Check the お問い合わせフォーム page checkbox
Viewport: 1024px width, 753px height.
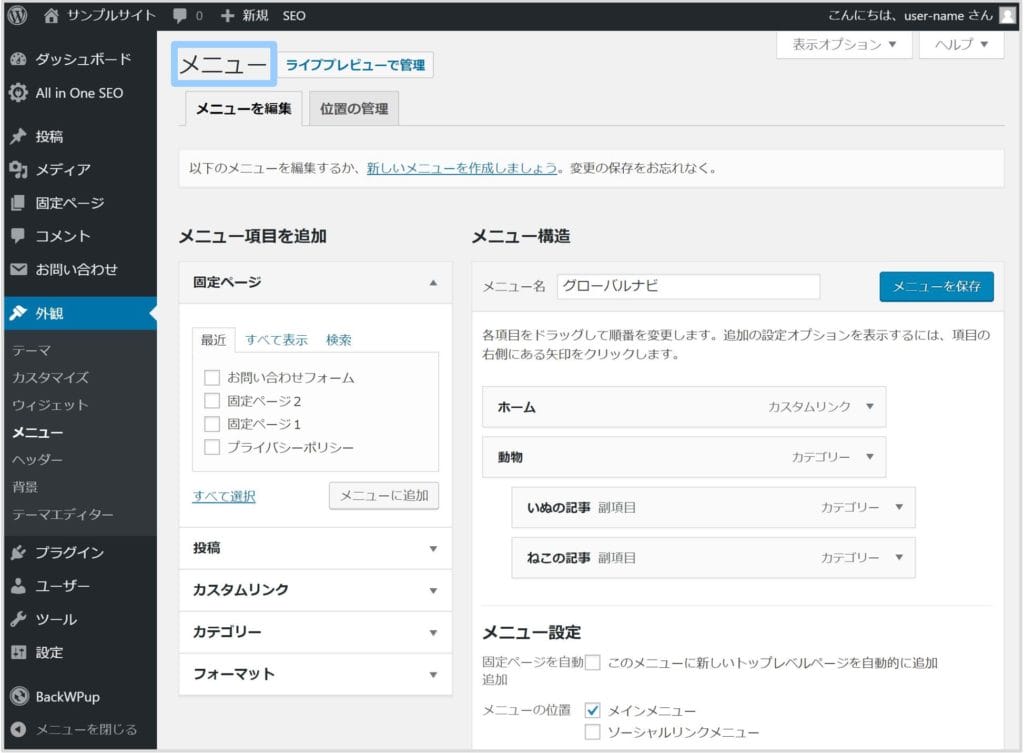coord(212,377)
